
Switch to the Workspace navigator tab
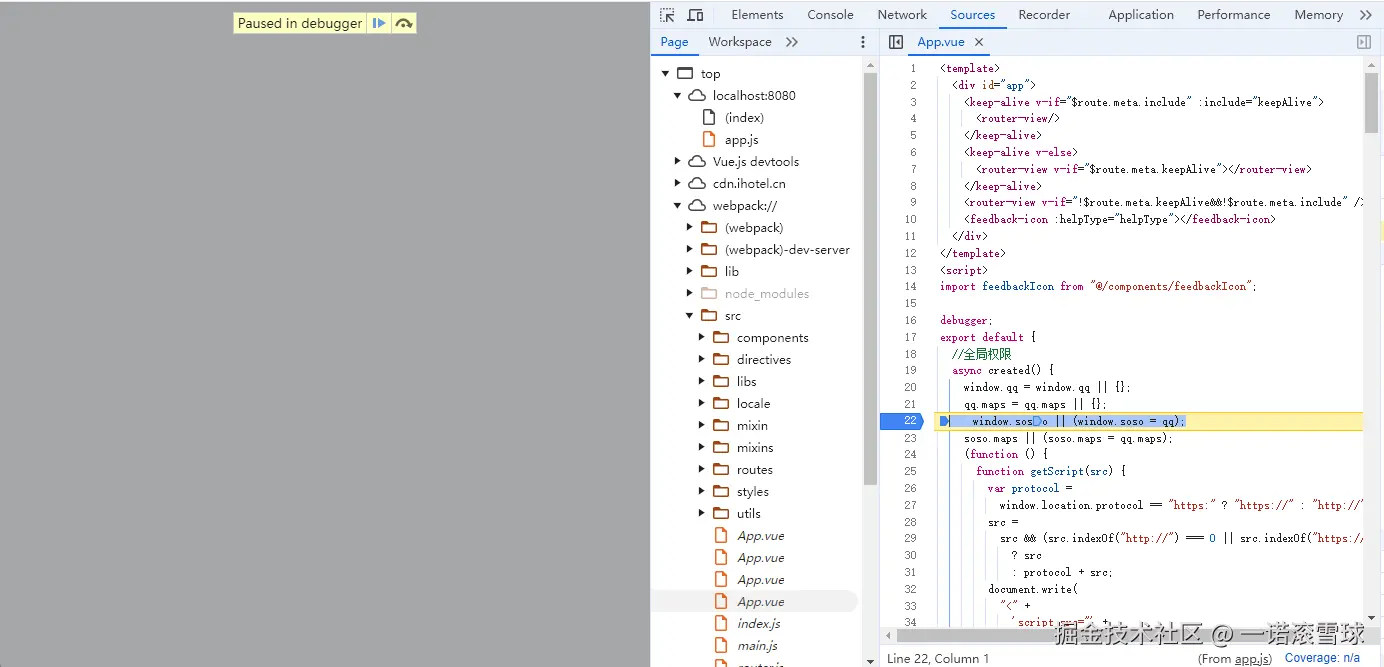click(739, 42)
